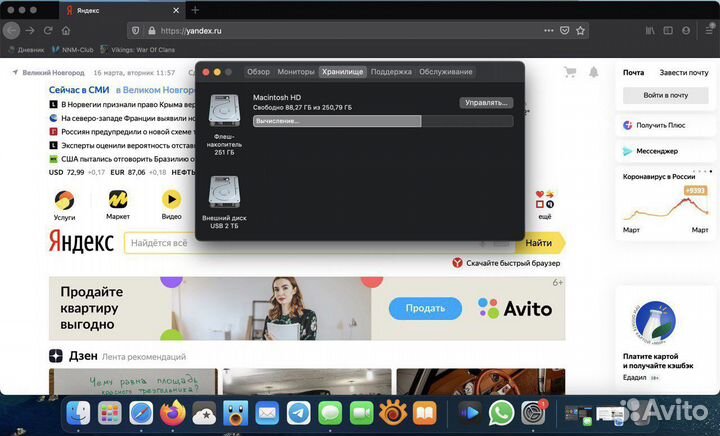Save page to Pocket
The width and height of the screenshot is (720, 436).
[565, 30]
